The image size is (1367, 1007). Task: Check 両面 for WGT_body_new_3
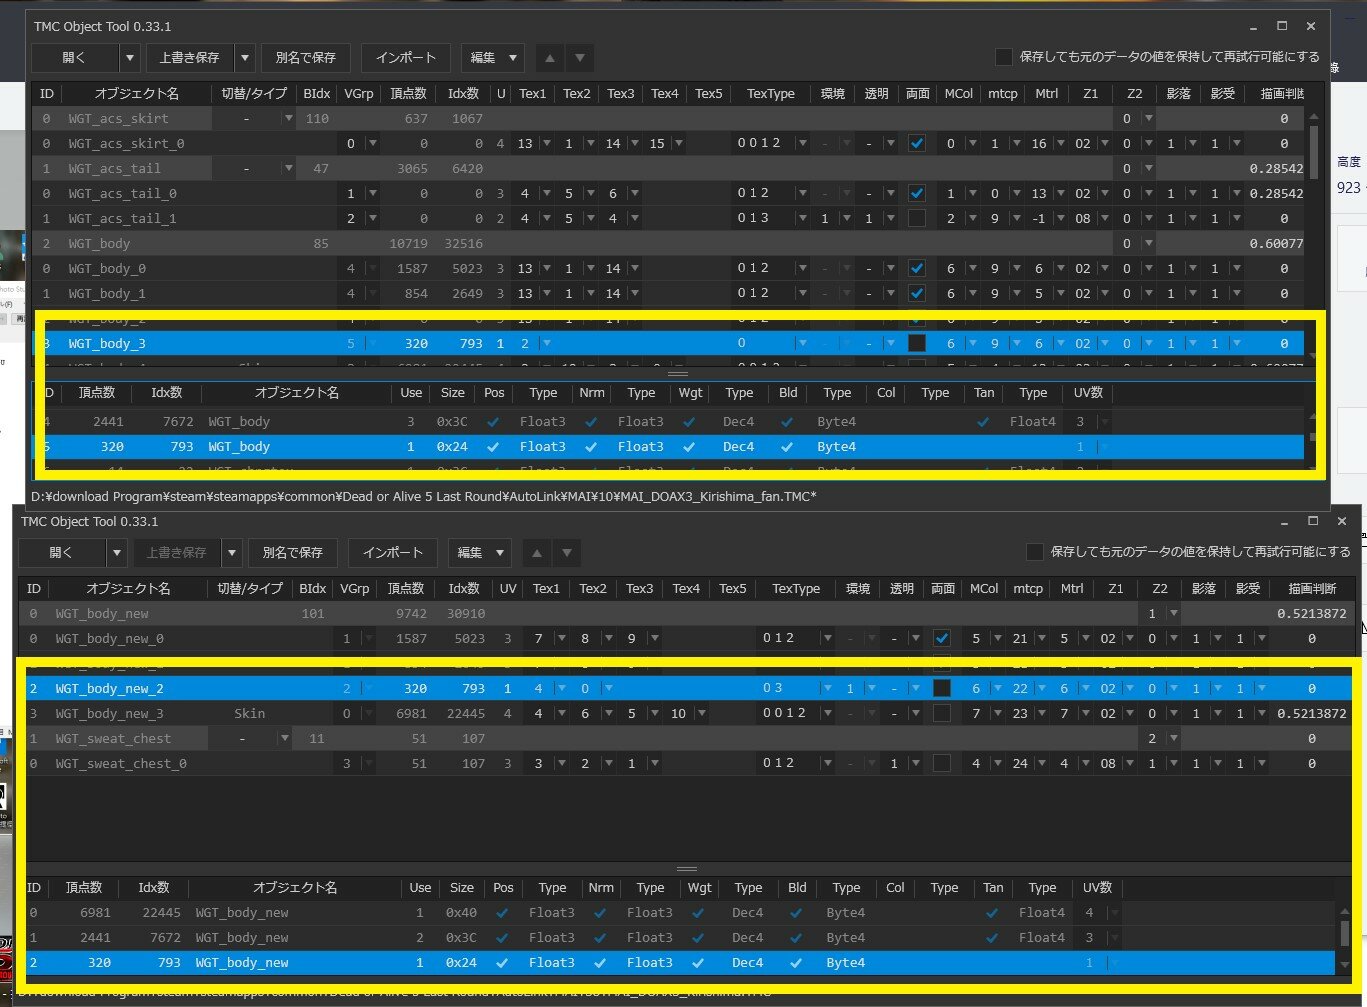pyautogui.click(x=941, y=714)
